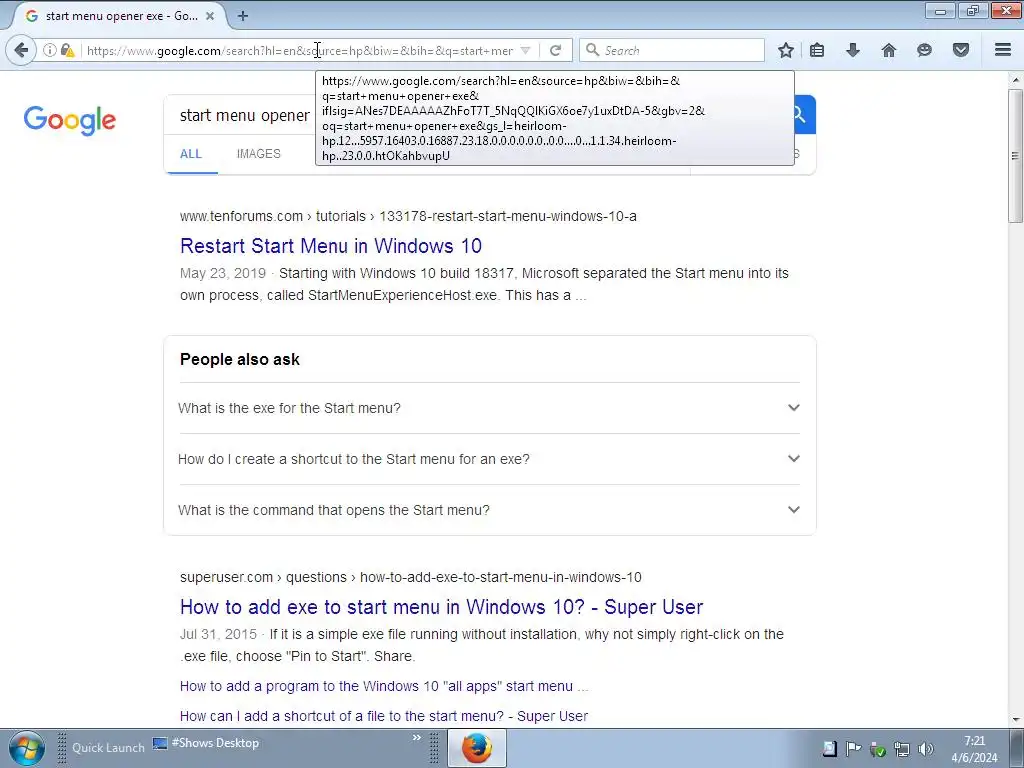This screenshot has height=768, width=1024.
Task: Click the taskbar clock showing 7:21
Action: tap(974, 749)
